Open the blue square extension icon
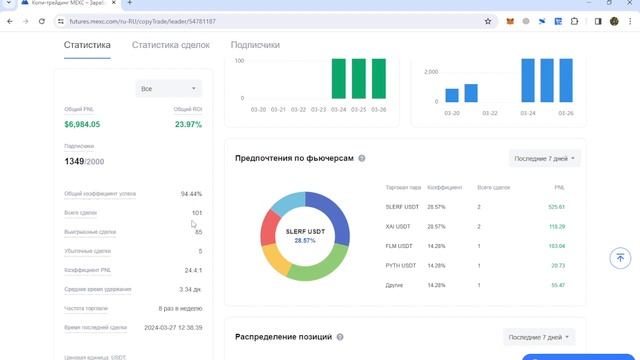 click(558, 21)
